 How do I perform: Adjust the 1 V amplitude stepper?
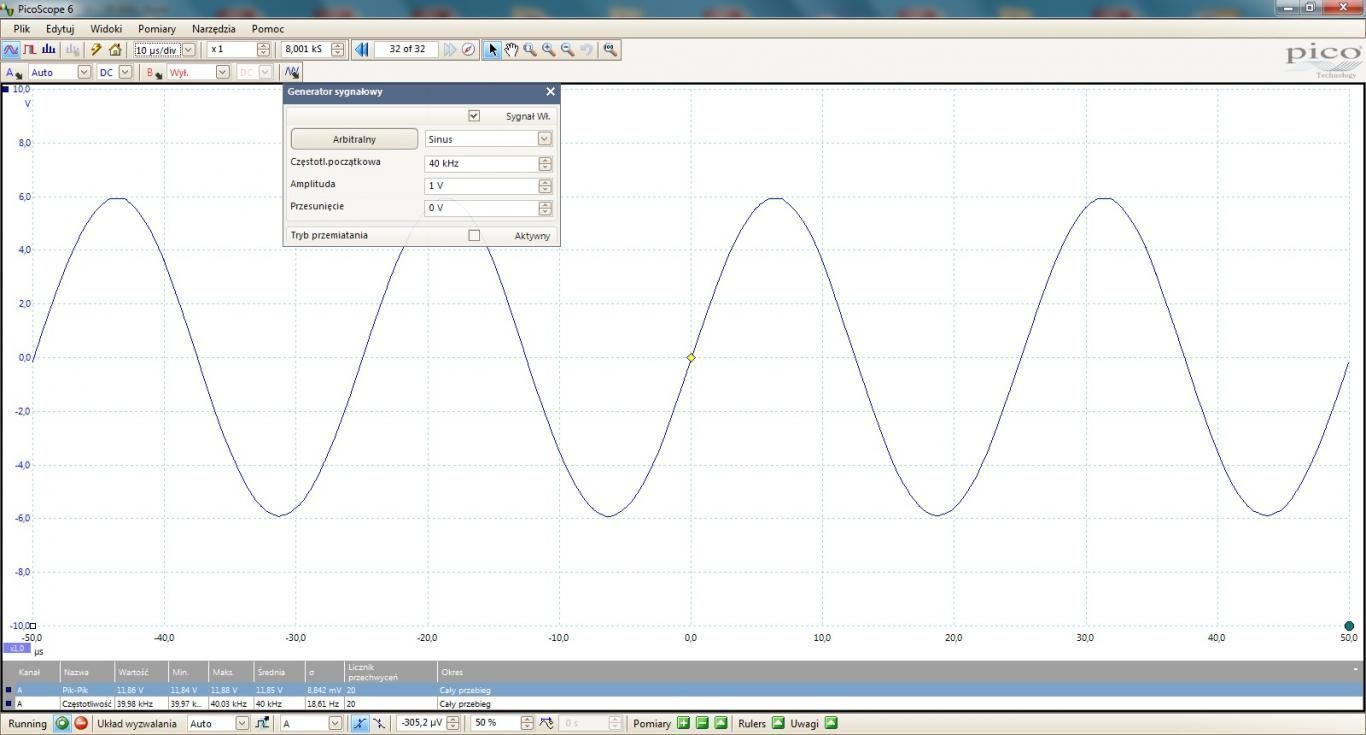pyautogui.click(x=545, y=186)
